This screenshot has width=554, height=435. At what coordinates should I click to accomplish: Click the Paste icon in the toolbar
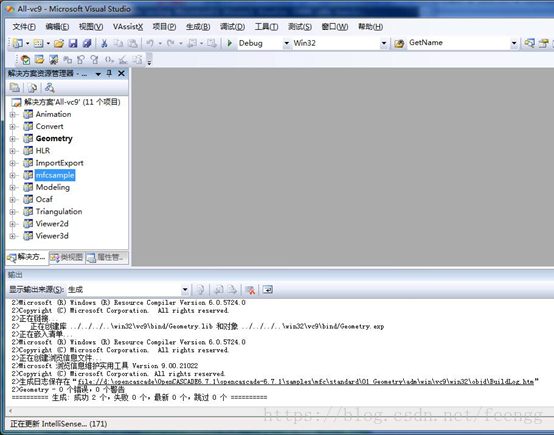click(132, 43)
